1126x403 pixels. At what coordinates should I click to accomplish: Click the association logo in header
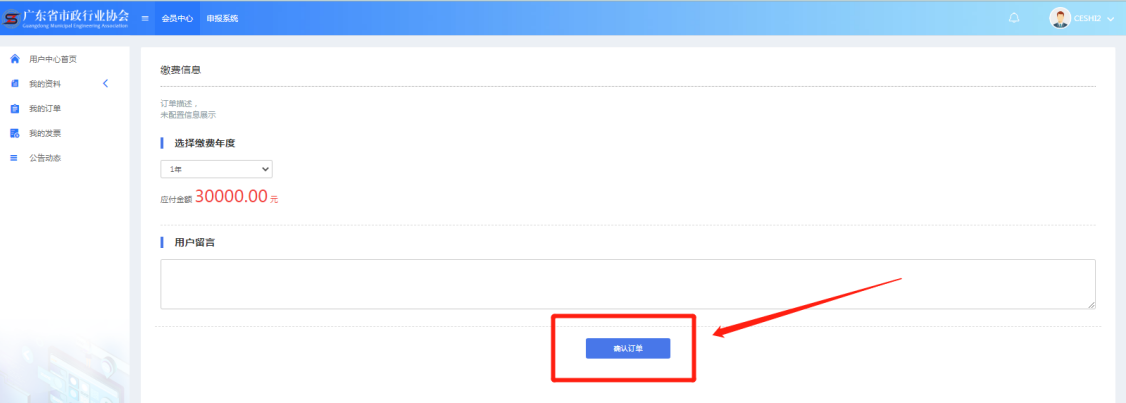66,18
